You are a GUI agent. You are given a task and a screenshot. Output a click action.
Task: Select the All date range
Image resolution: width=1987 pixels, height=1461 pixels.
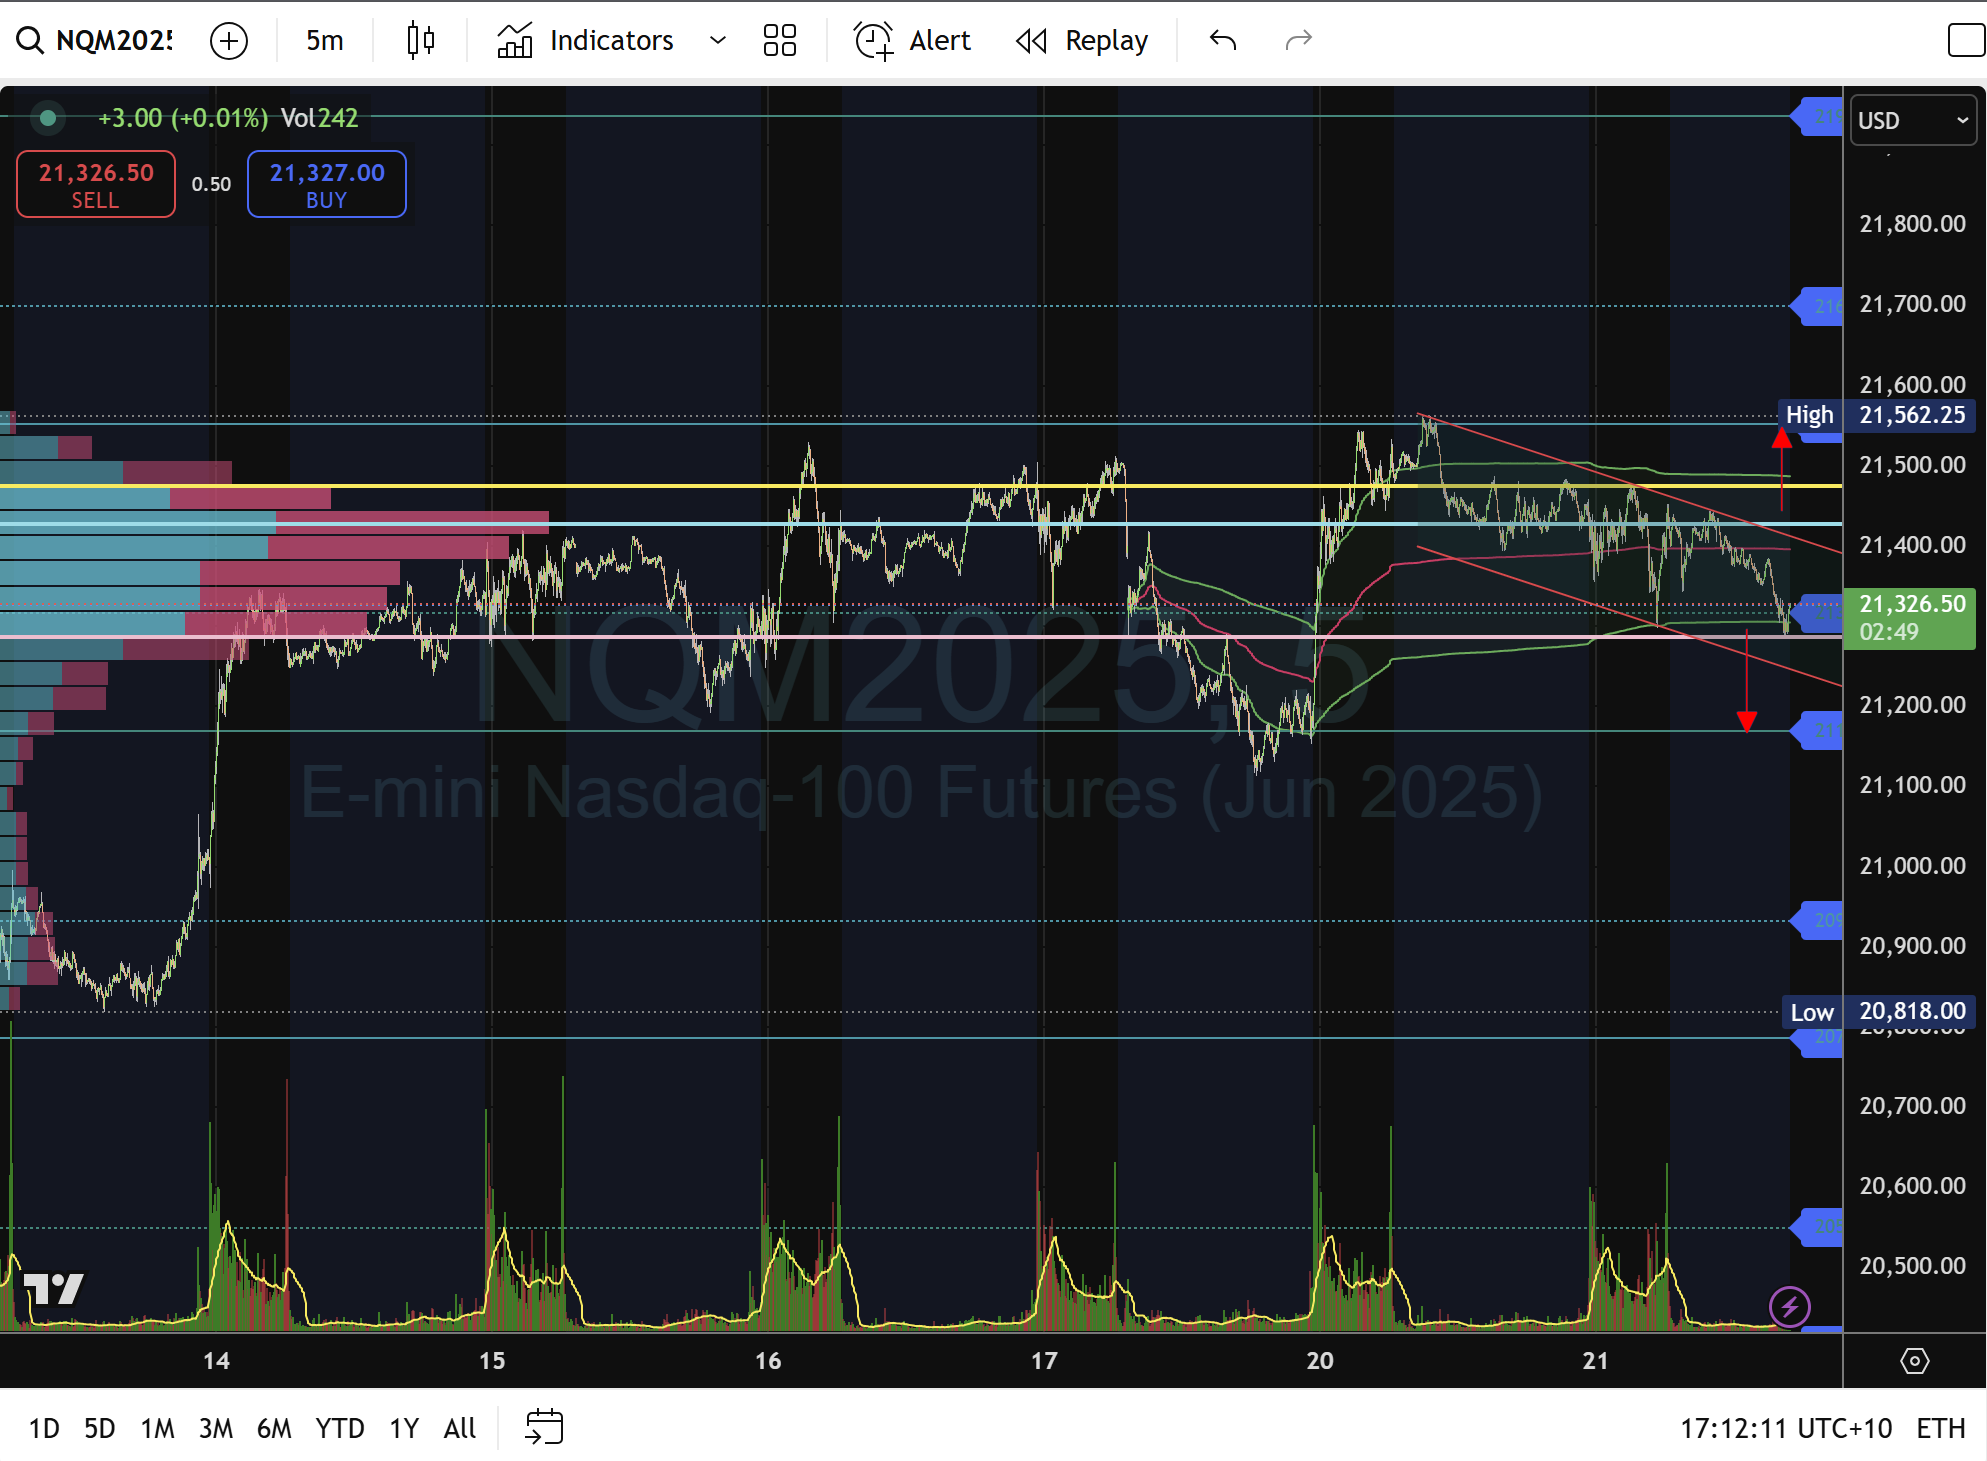point(460,1428)
